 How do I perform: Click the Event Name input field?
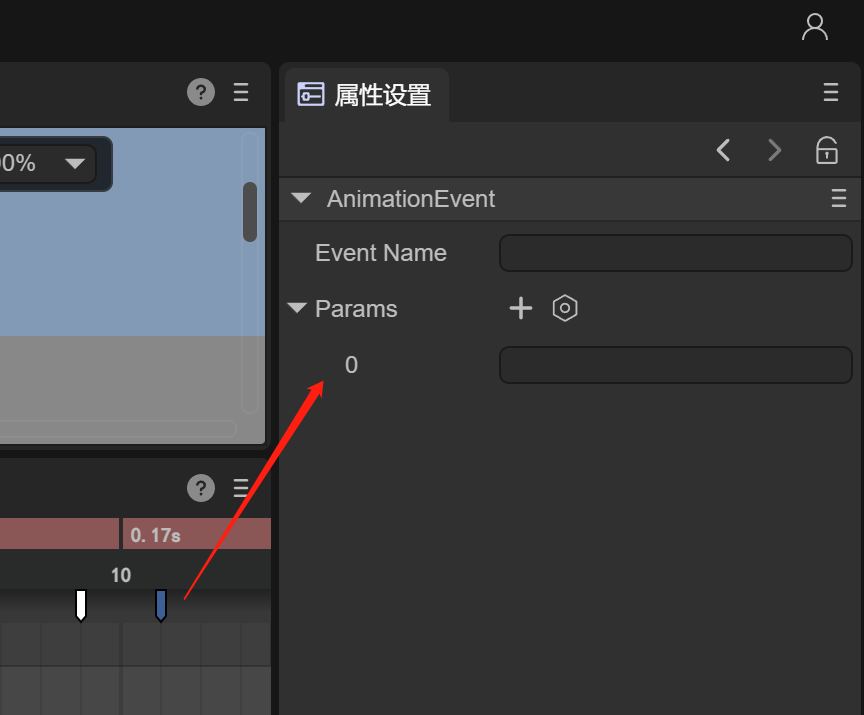675,253
